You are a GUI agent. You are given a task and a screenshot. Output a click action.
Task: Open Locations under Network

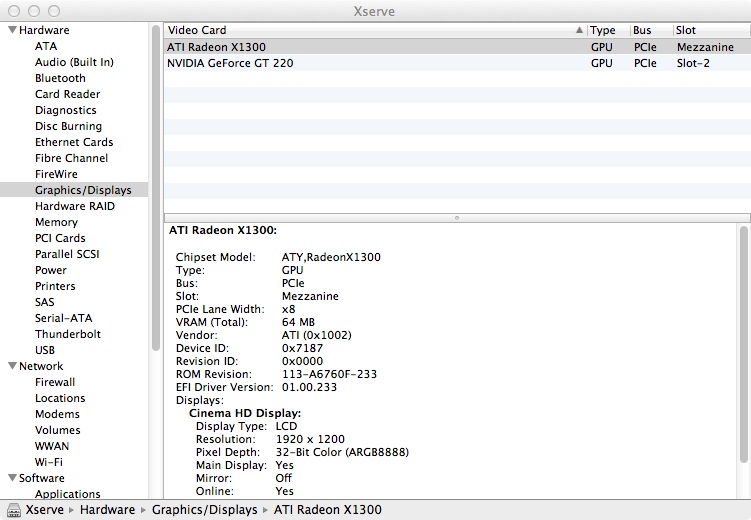pyautogui.click(x=60, y=398)
